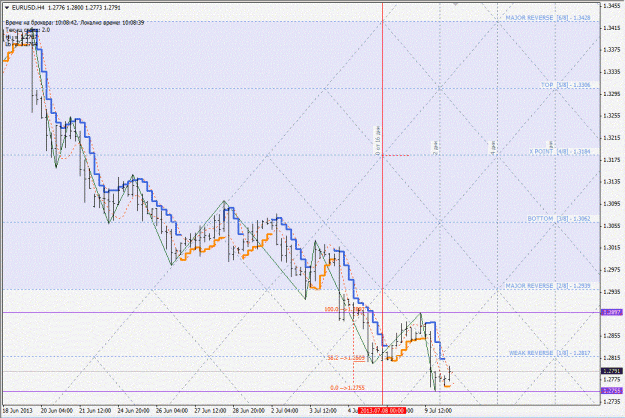Image resolution: width=625 pixels, height=418 pixels.
Task: Click the 3 Jul 12:00 time label
Action: pos(323,410)
